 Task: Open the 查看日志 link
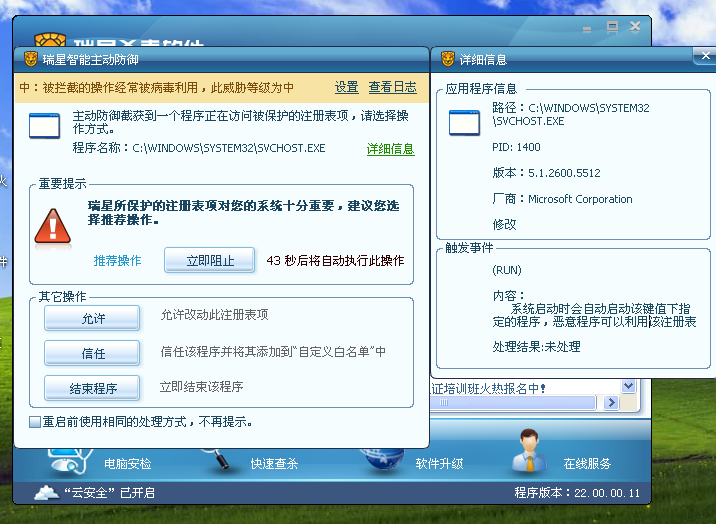[393, 87]
